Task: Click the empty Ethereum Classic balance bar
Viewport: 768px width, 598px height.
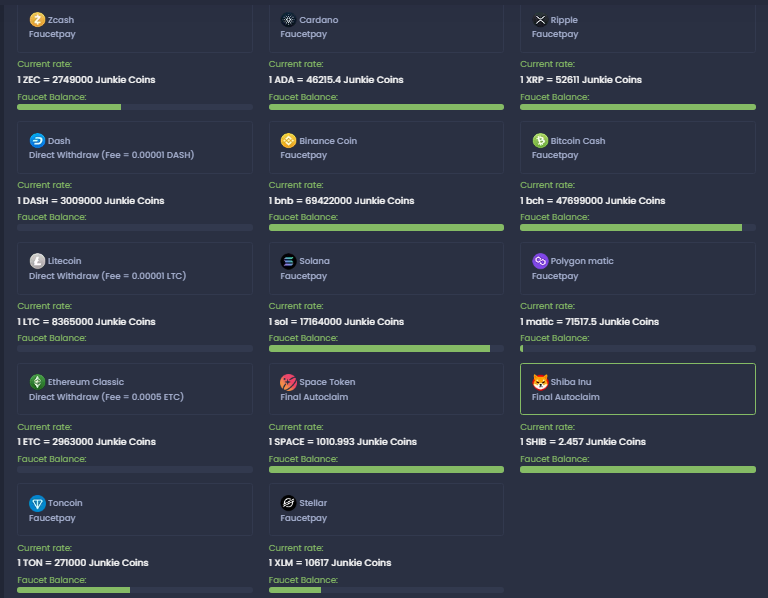Action: point(135,469)
